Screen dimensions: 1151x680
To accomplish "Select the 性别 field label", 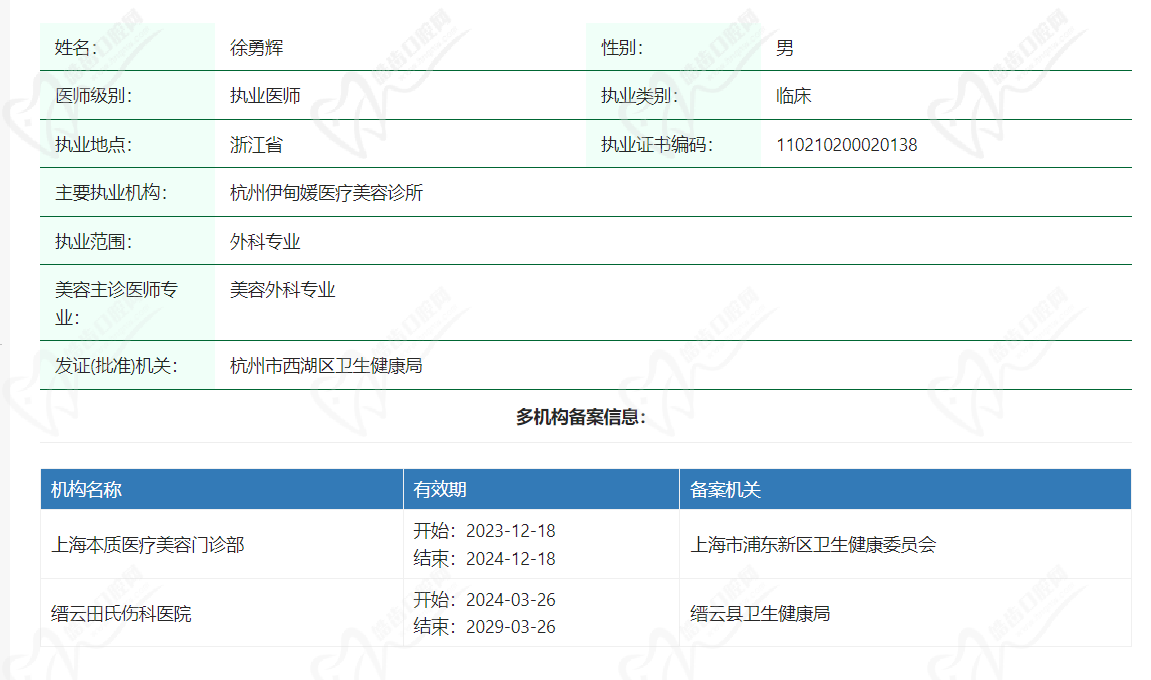I will click(621, 46).
